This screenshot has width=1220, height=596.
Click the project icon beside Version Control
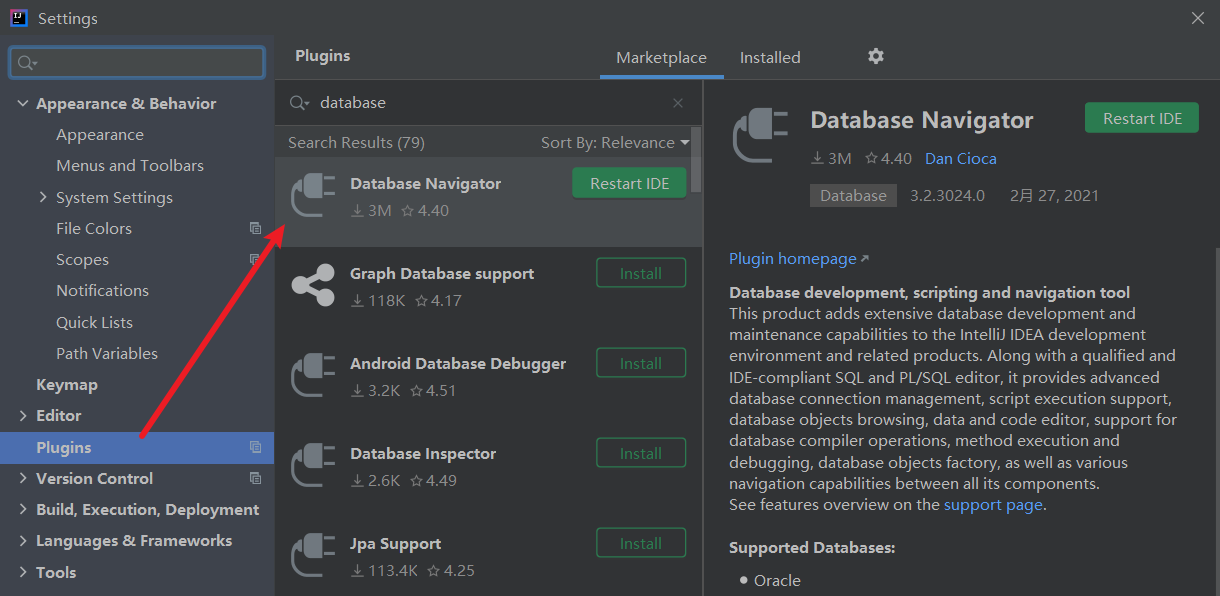[x=255, y=478]
